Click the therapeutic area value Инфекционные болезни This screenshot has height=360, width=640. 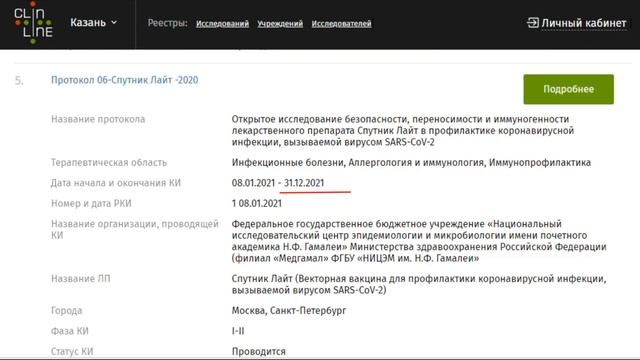tap(411, 162)
